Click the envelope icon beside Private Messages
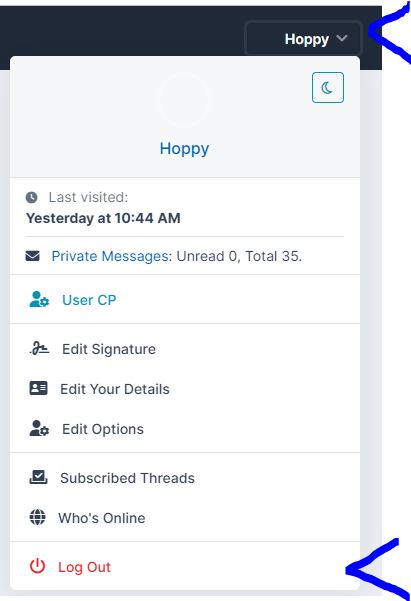The height and width of the screenshot is (601, 411). pyautogui.click(x=33, y=256)
